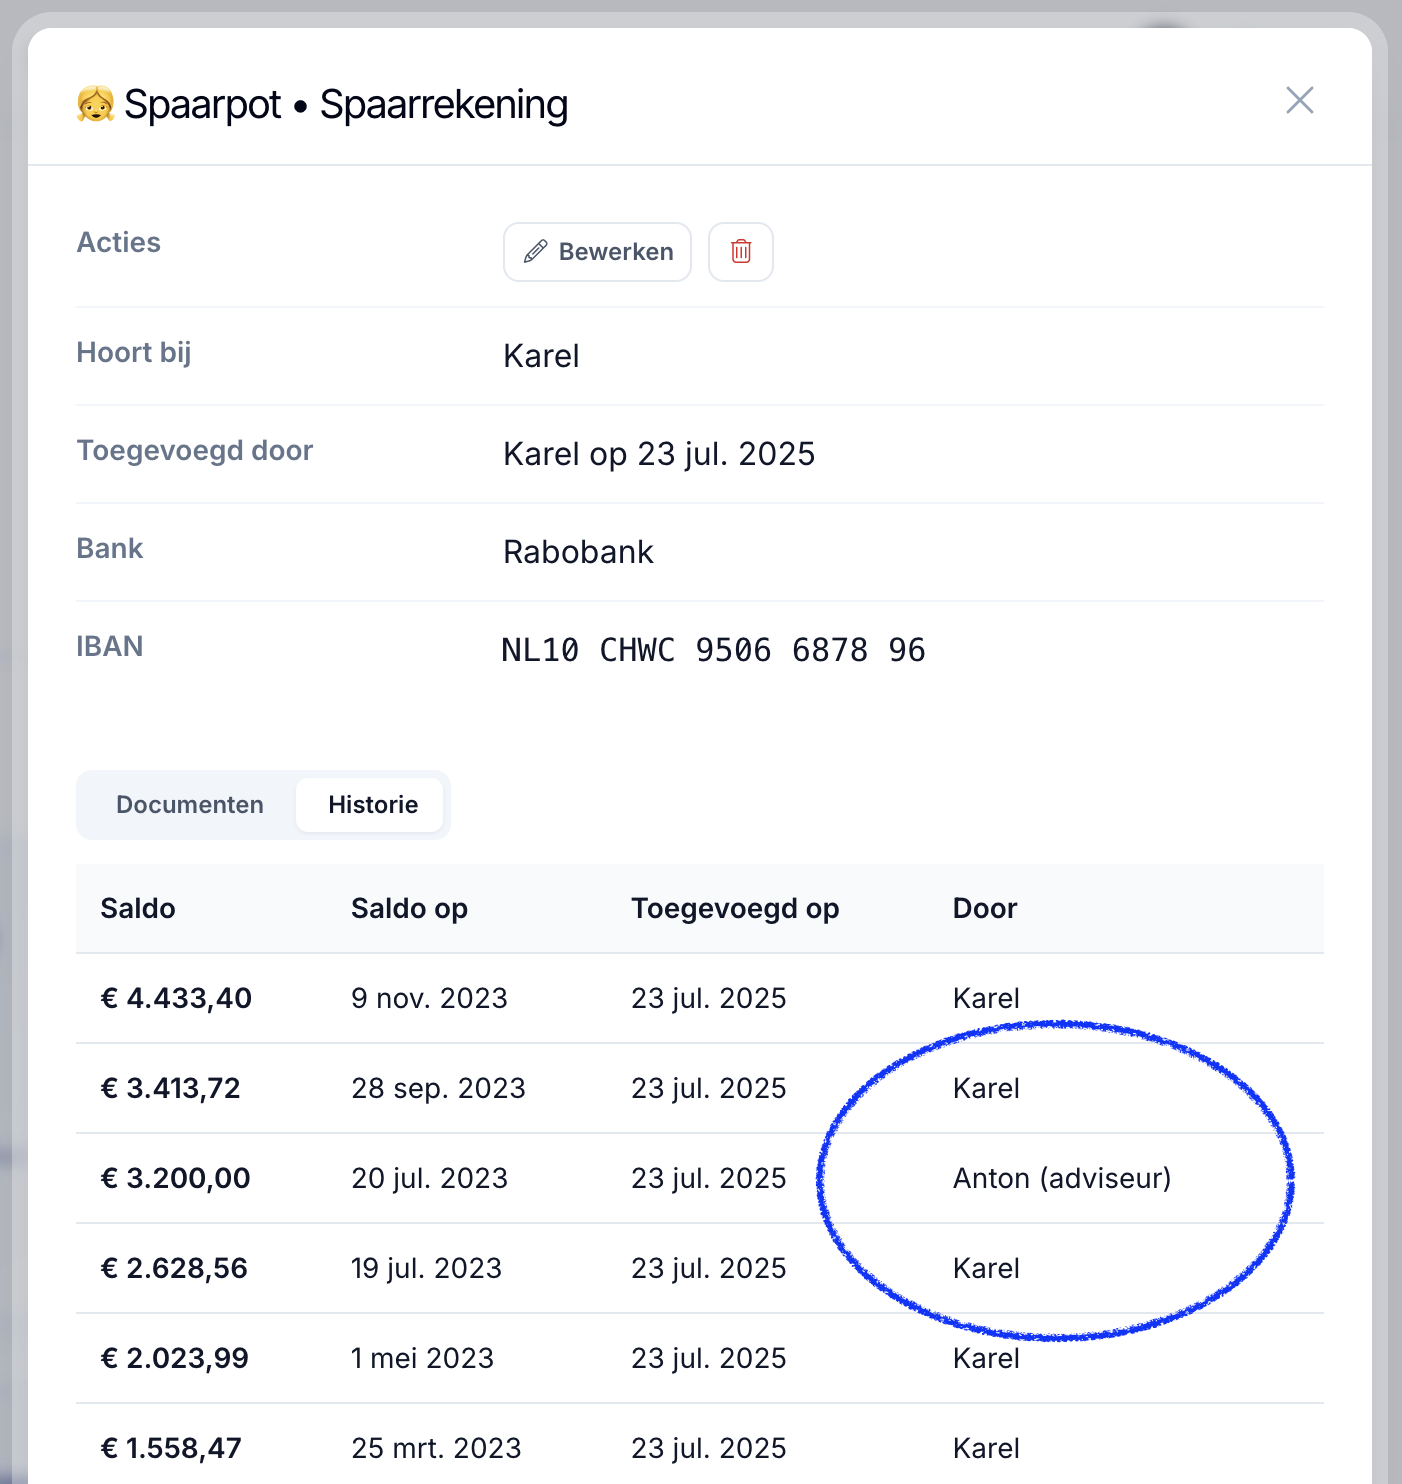The width and height of the screenshot is (1402, 1484).
Task: Click the date 19 jul. 2023
Action: tap(426, 1268)
